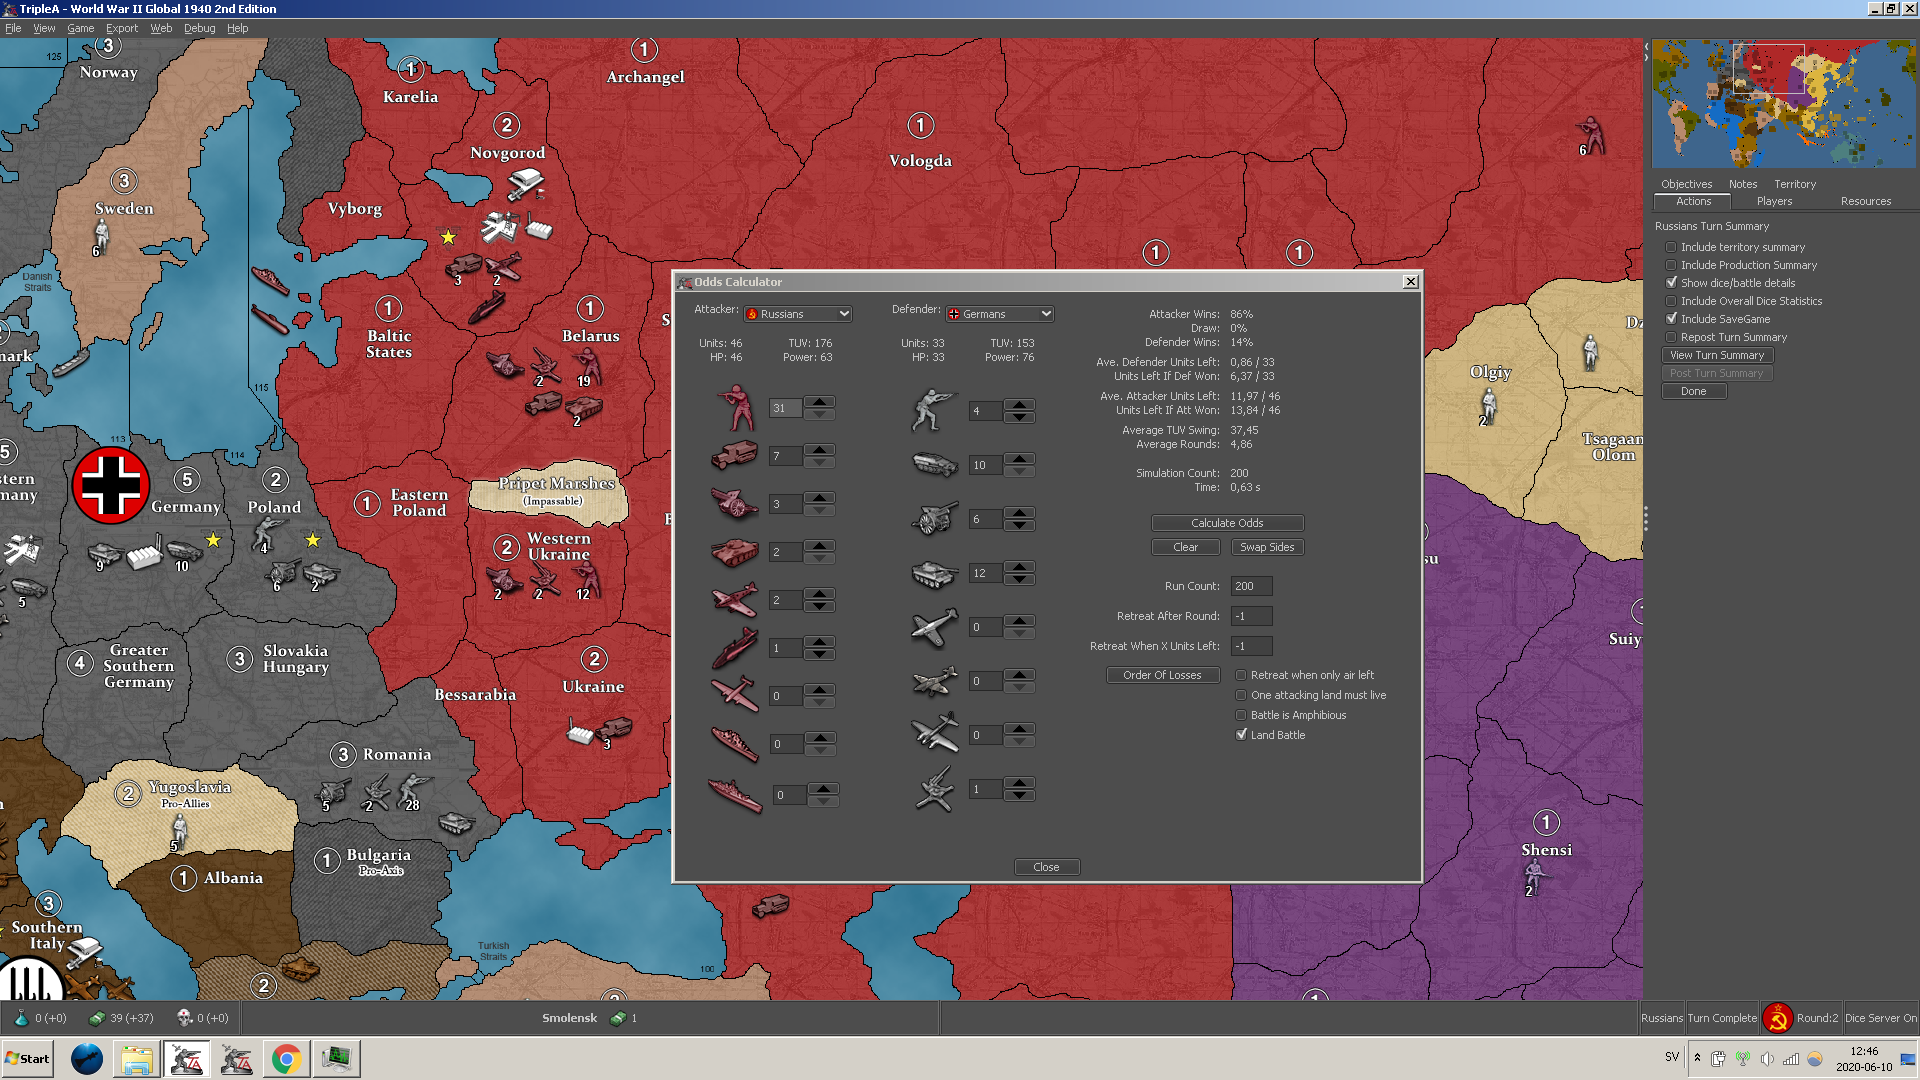Check Retreat when only air left

pos(1241,675)
